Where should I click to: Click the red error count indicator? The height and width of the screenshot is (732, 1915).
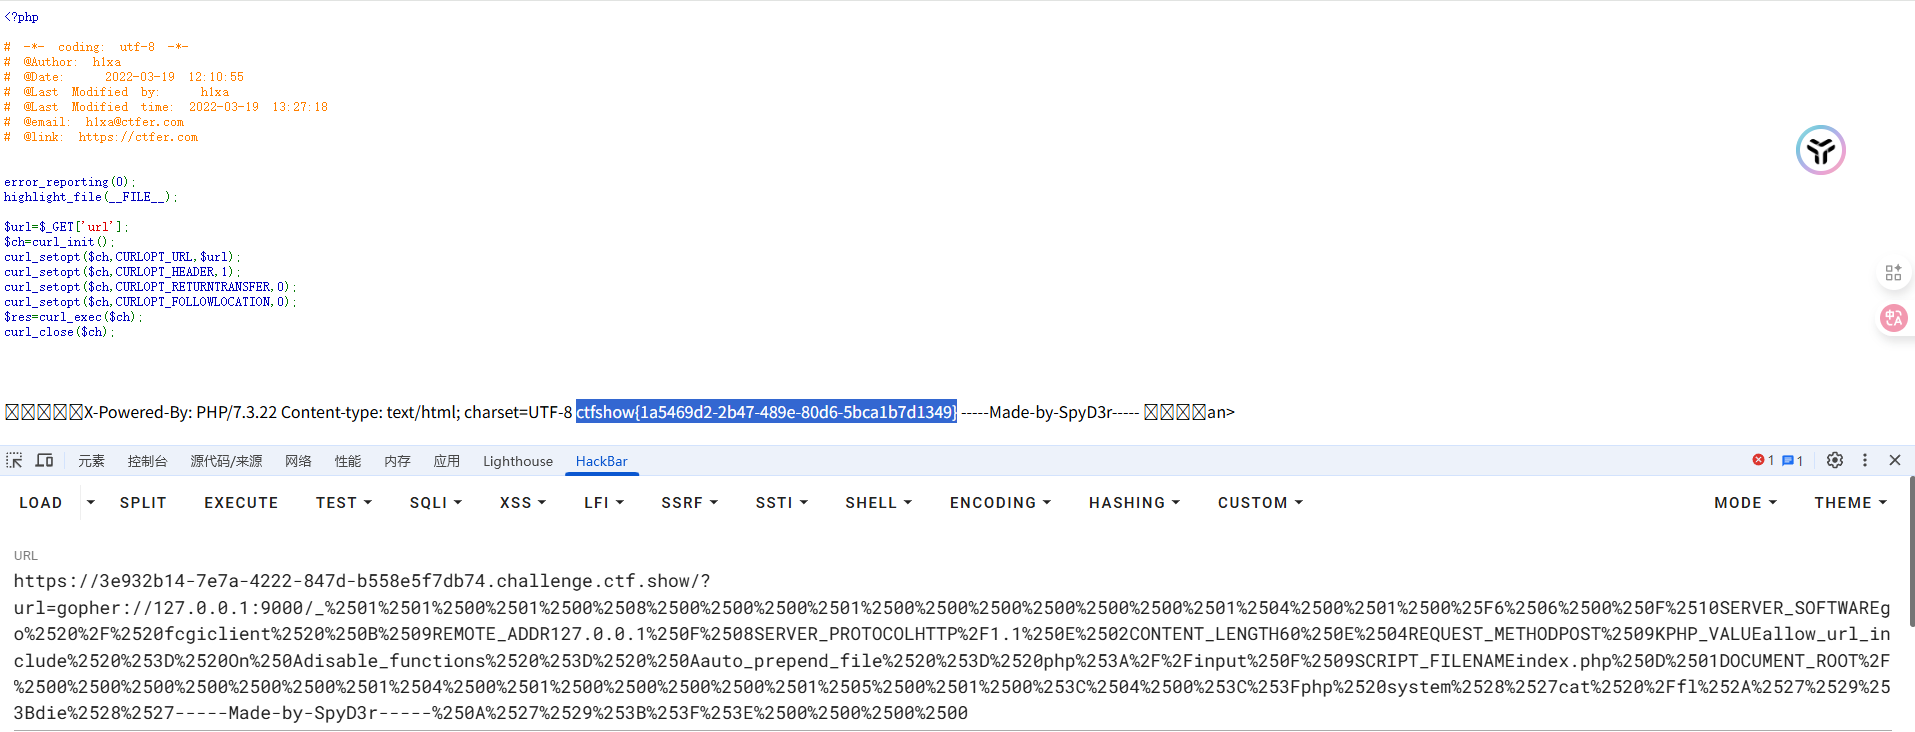[1762, 460]
